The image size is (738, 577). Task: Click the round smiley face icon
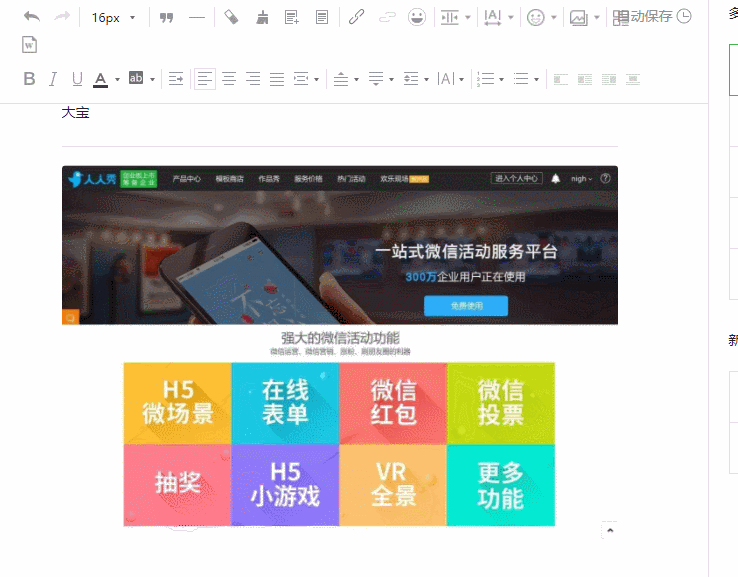536,17
